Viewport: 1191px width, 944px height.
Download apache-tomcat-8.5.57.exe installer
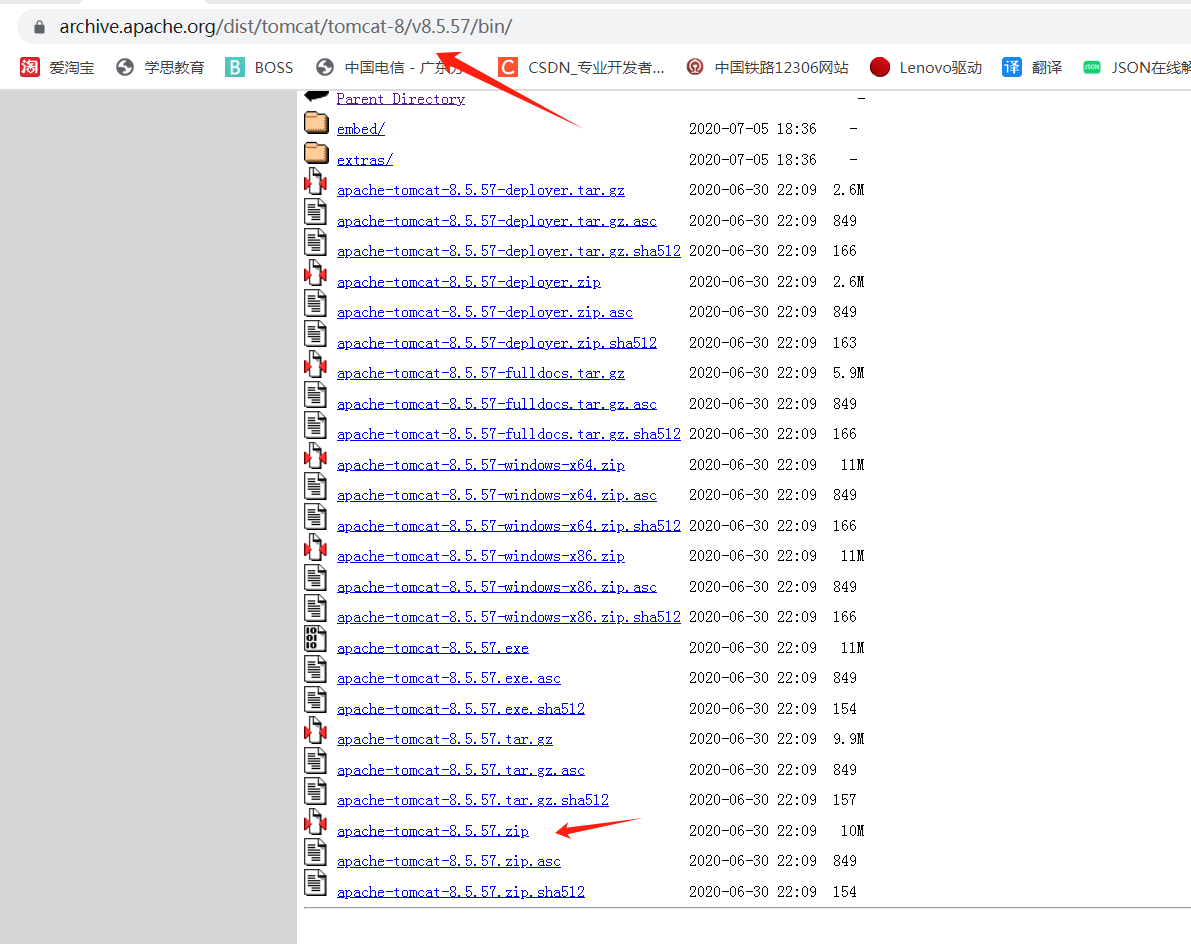tap(432, 648)
